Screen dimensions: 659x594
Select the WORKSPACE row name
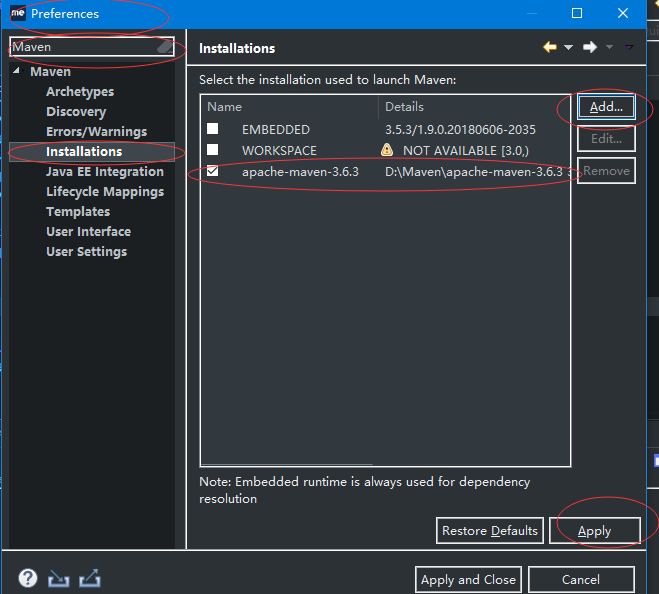click(279, 150)
